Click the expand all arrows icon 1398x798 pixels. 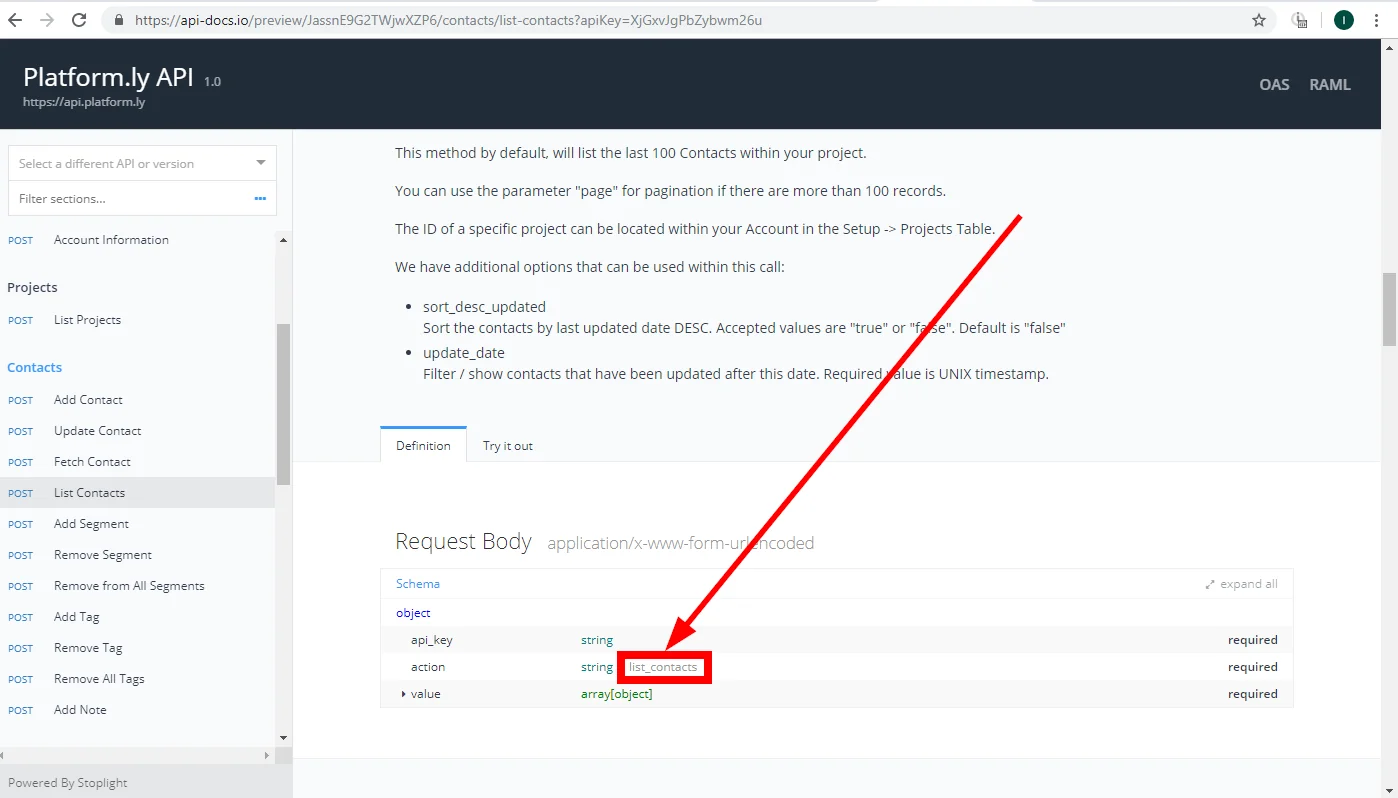tap(1210, 584)
